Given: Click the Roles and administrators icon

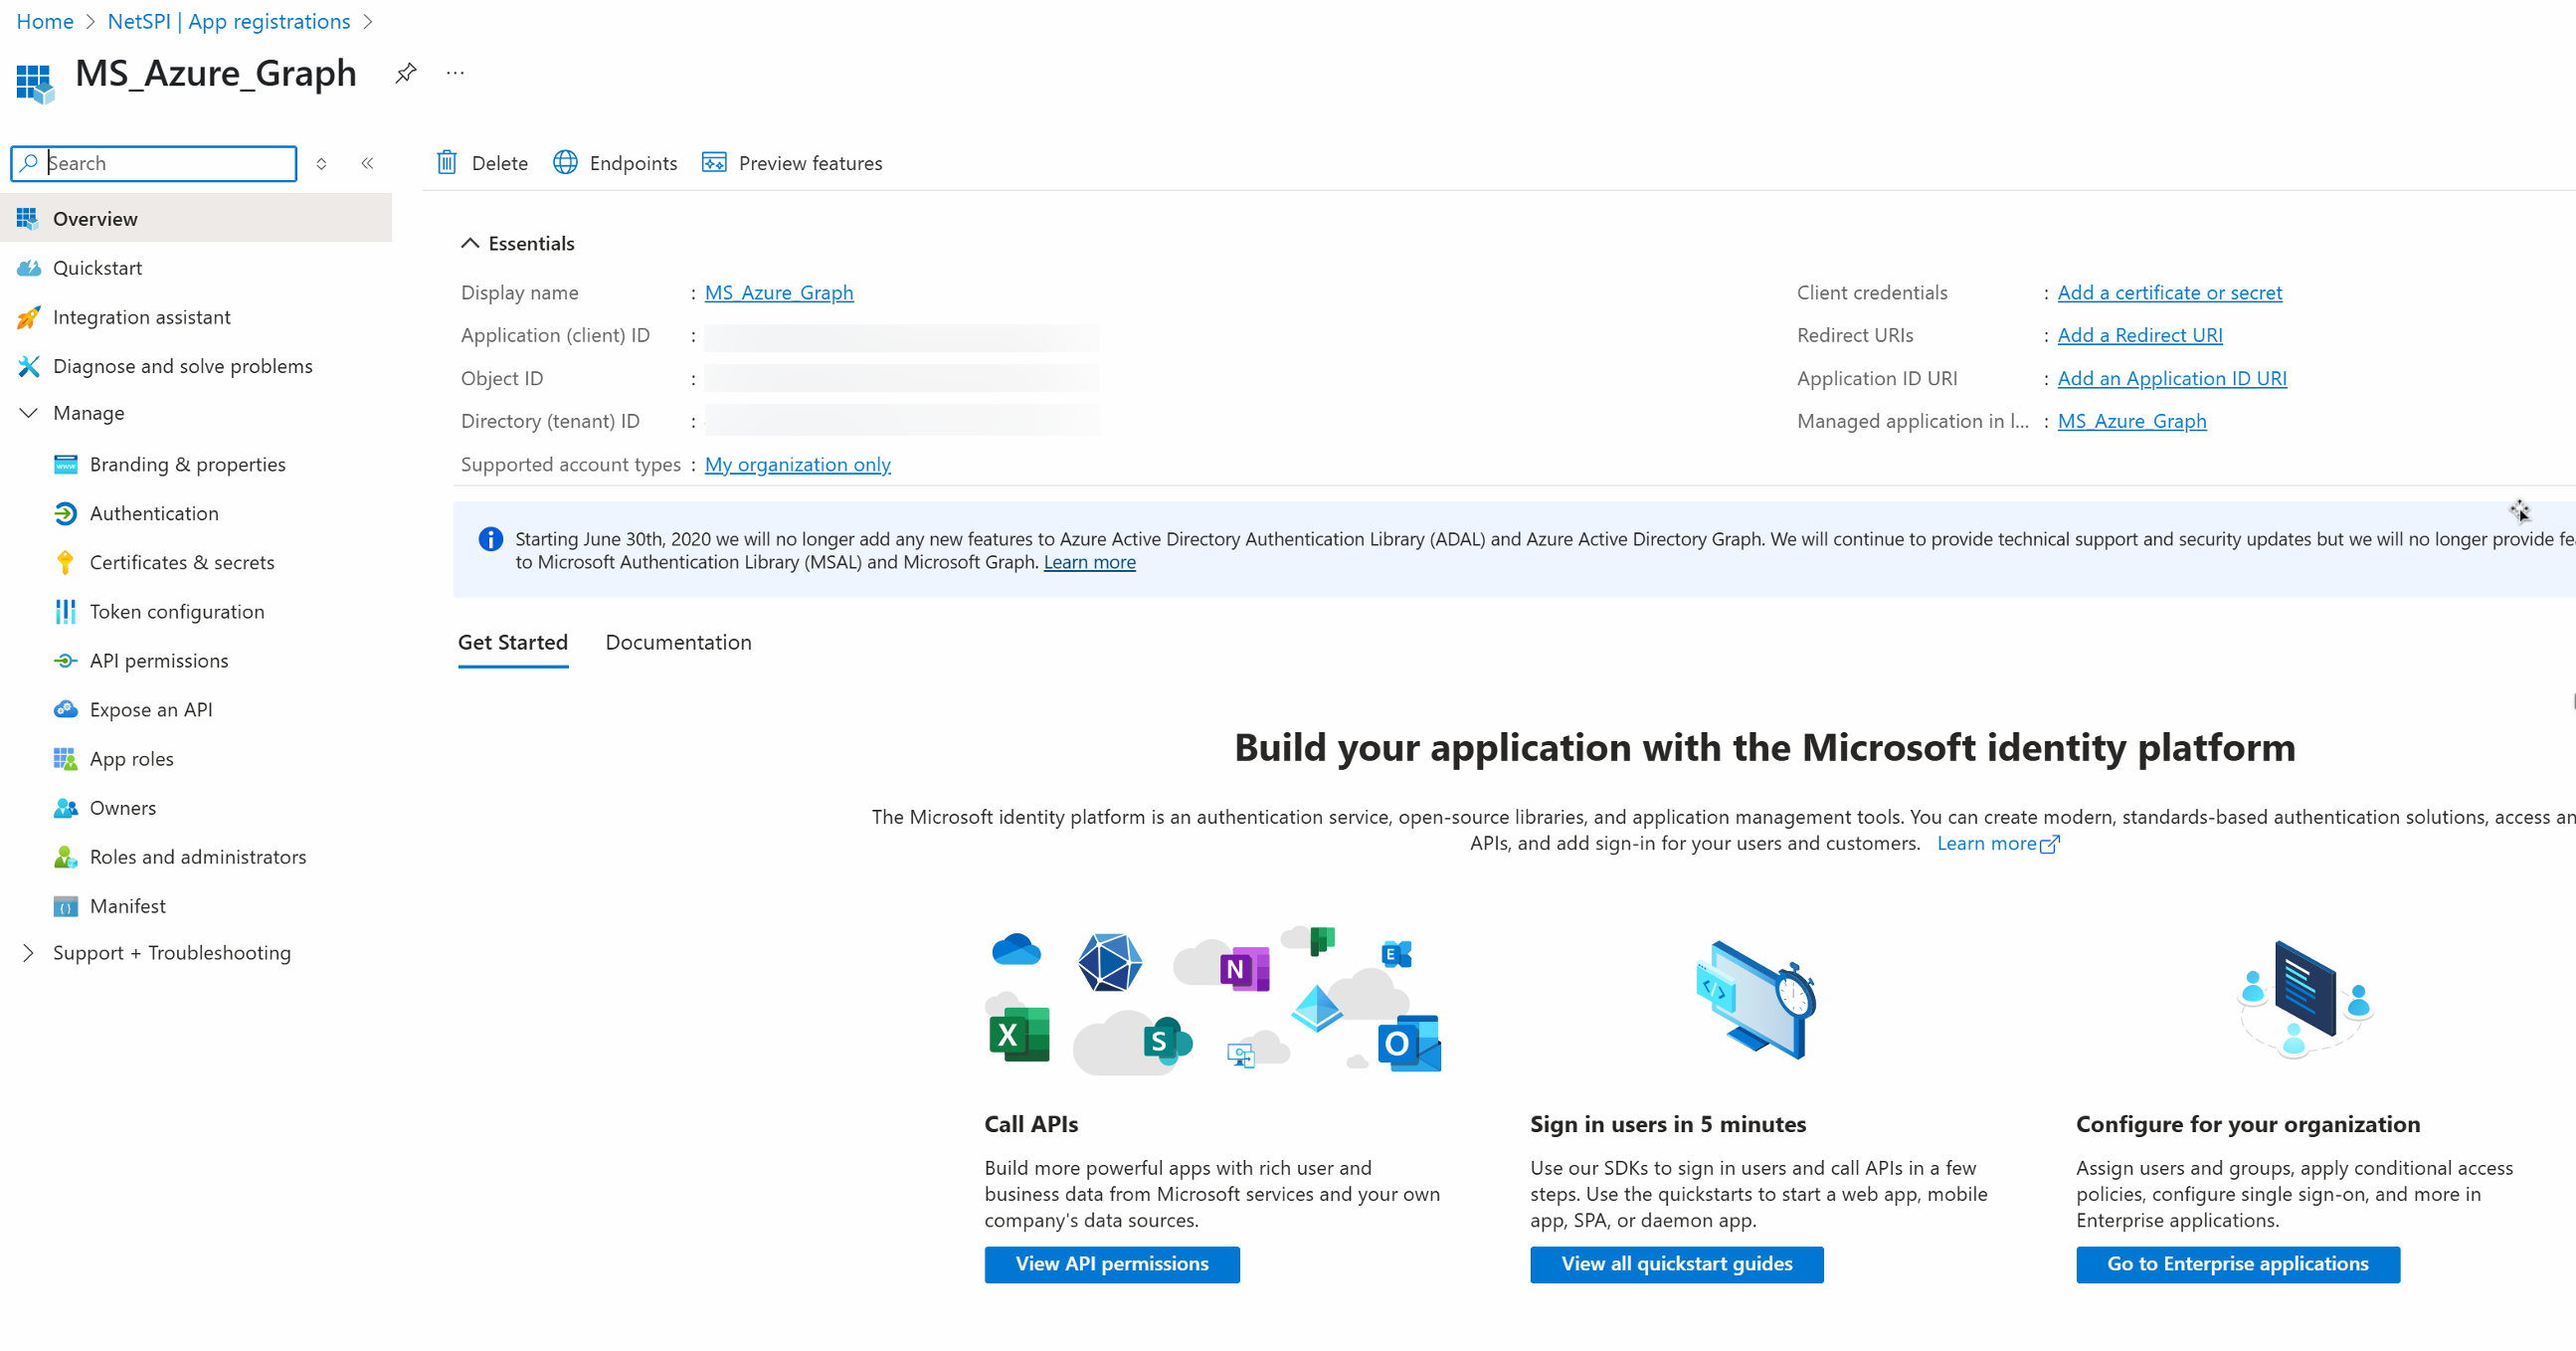Looking at the screenshot, I should pos(65,856).
